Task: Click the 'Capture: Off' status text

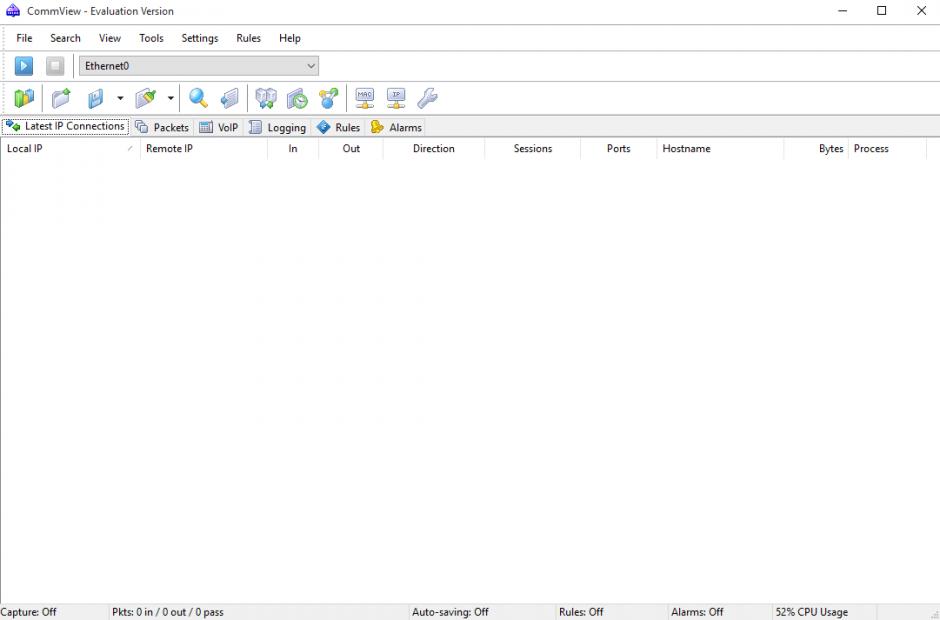Action: [x=28, y=612]
